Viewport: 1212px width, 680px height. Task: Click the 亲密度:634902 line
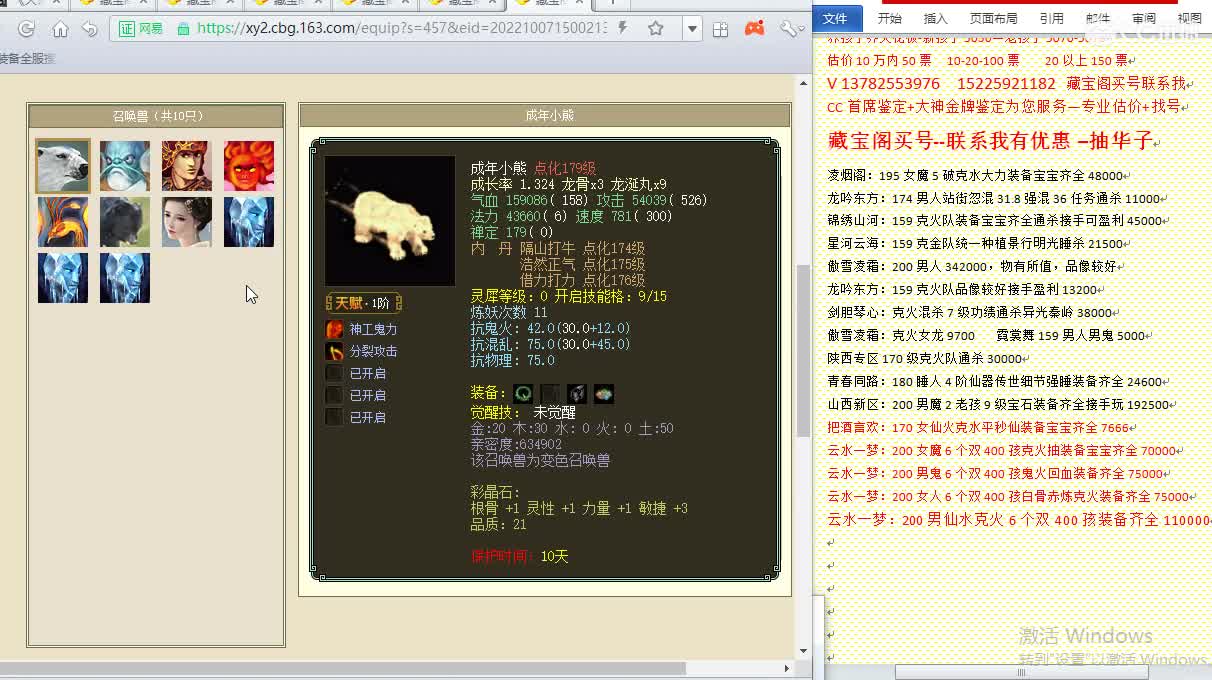[516, 444]
